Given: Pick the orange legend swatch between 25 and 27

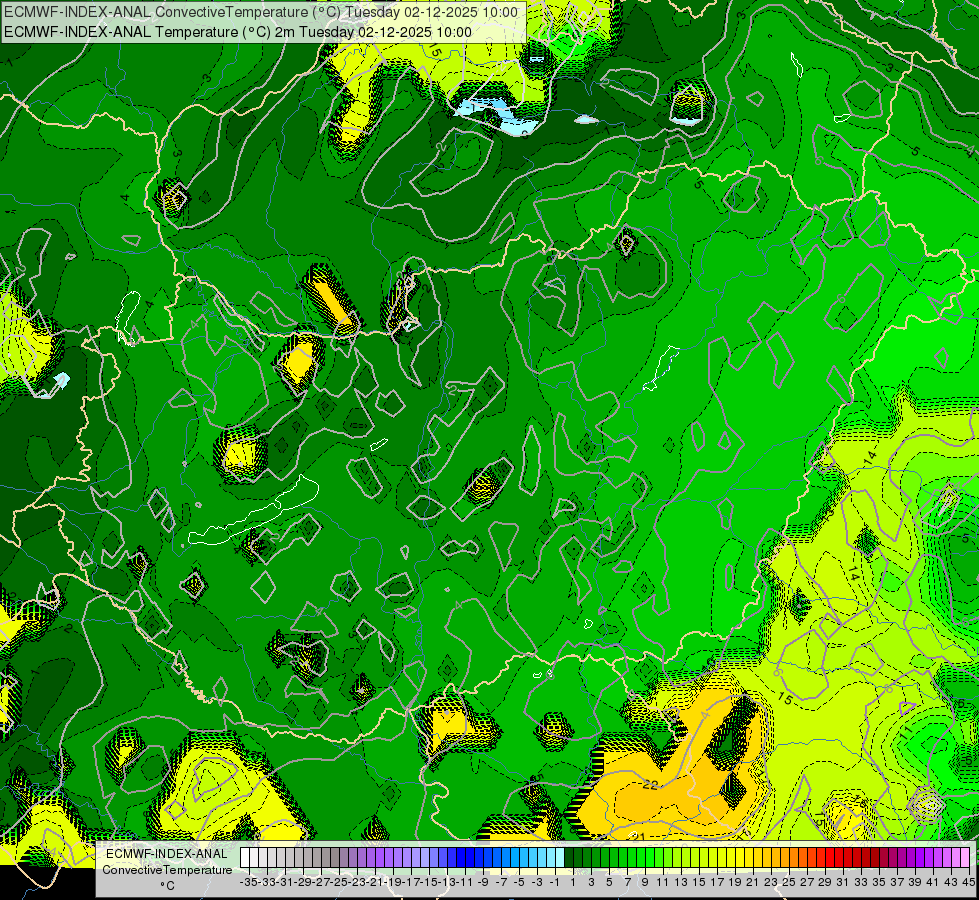Looking at the screenshot, I should pyautogui.click(x=794, y=857).
